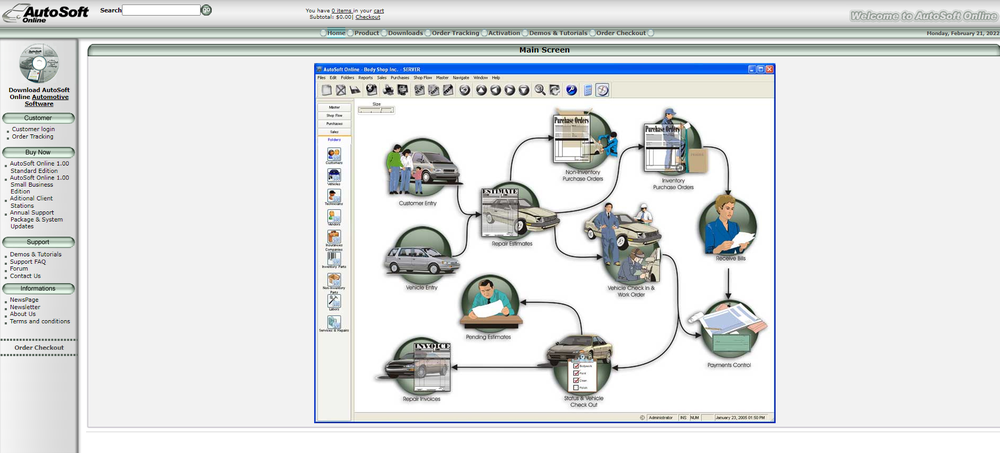Viewport: 1000px width, 453px height.
Task: Click the Receive Bills woman graphic
Action: pos(727,225)
